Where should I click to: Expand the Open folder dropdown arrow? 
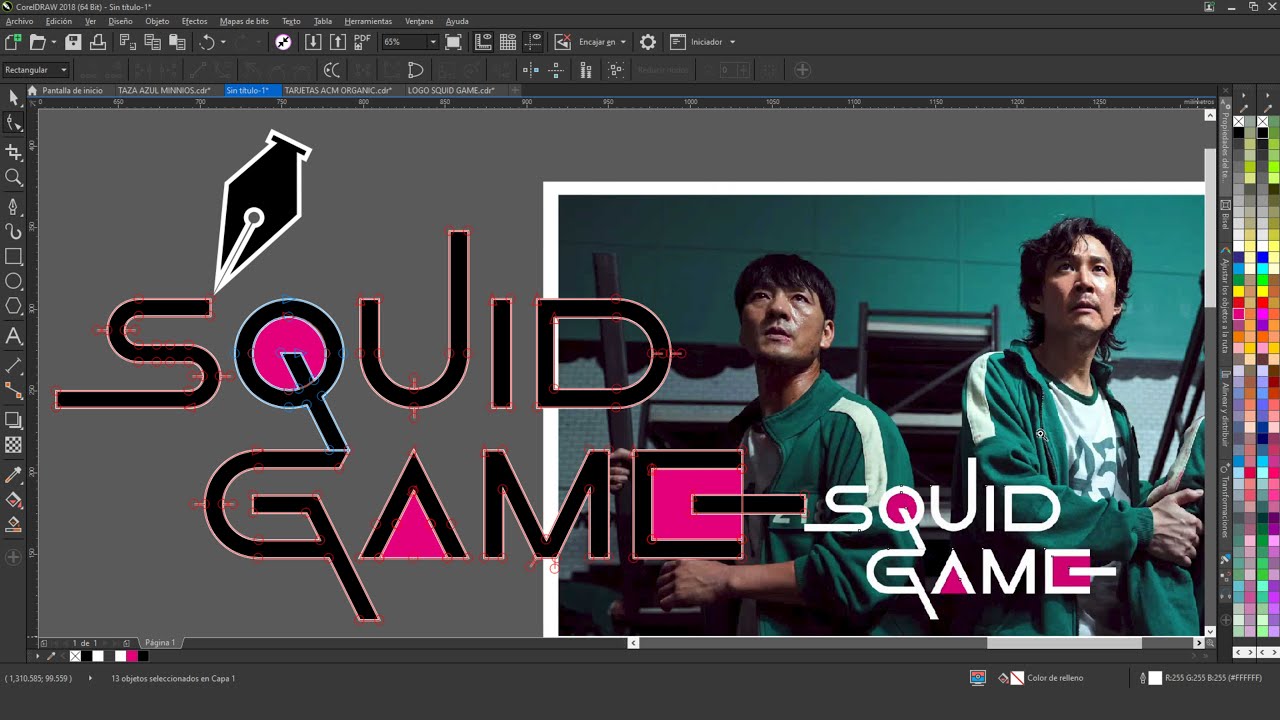click(54, 42)
